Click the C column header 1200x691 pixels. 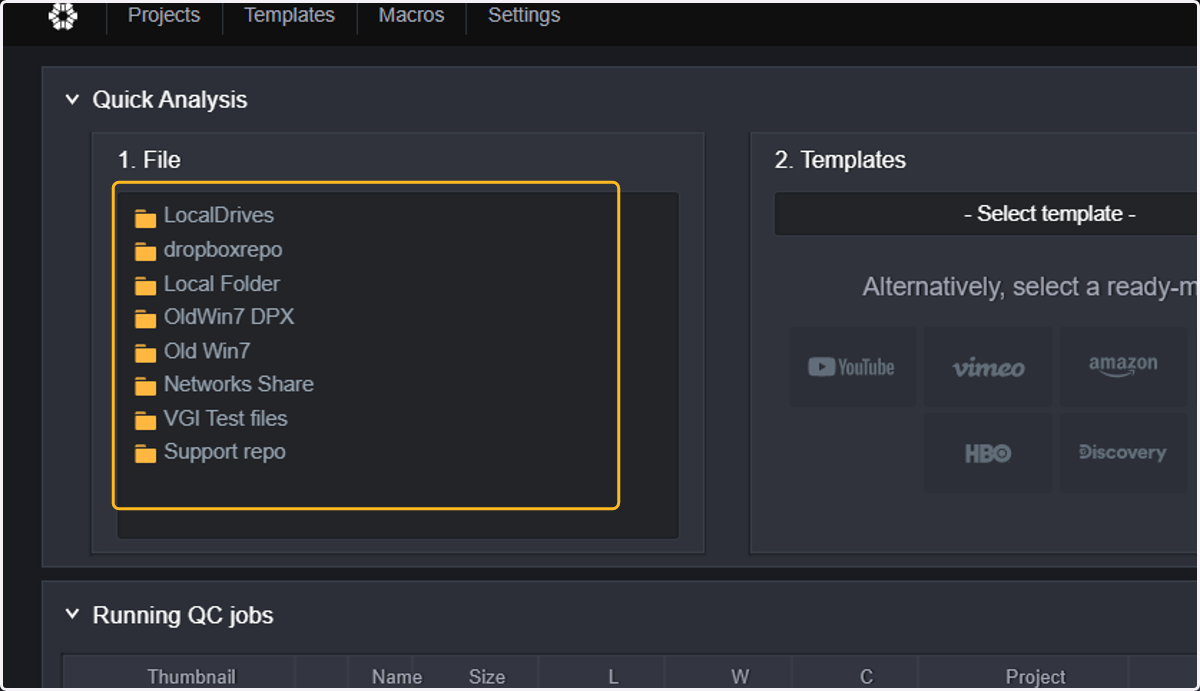tap(866, 677)
